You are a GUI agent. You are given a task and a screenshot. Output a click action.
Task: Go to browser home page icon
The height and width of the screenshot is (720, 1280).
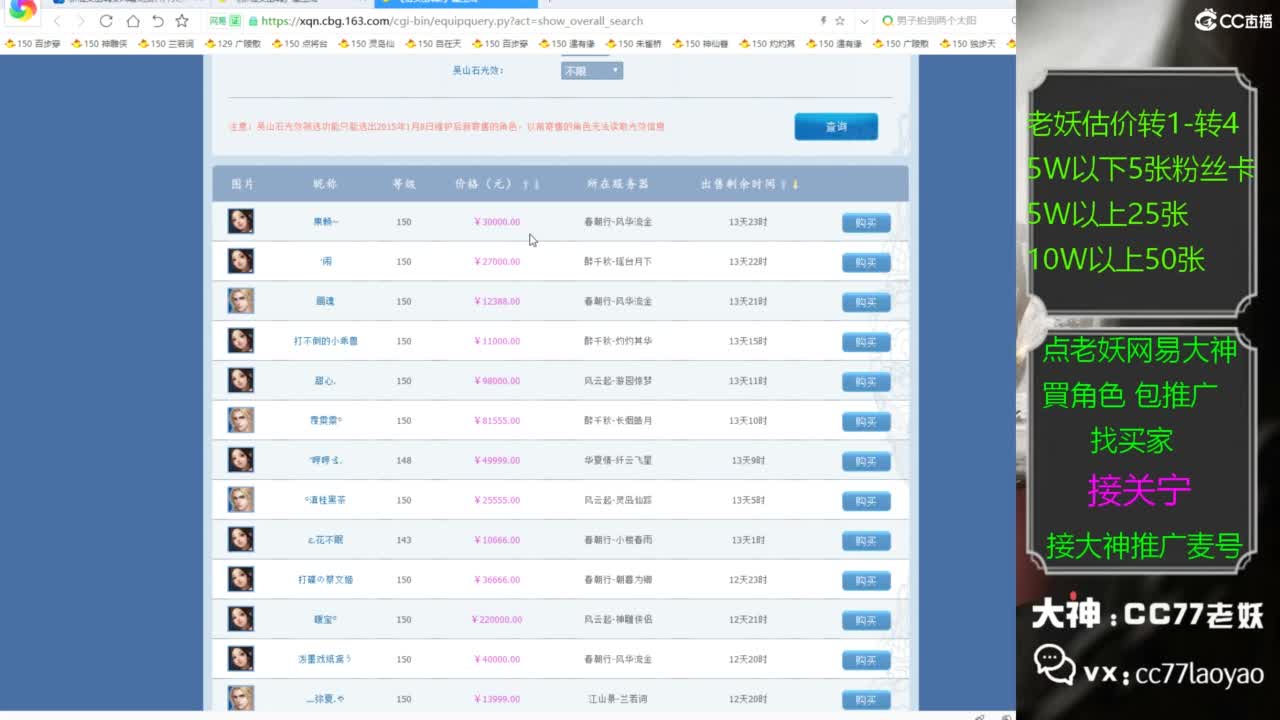(132, 21)
